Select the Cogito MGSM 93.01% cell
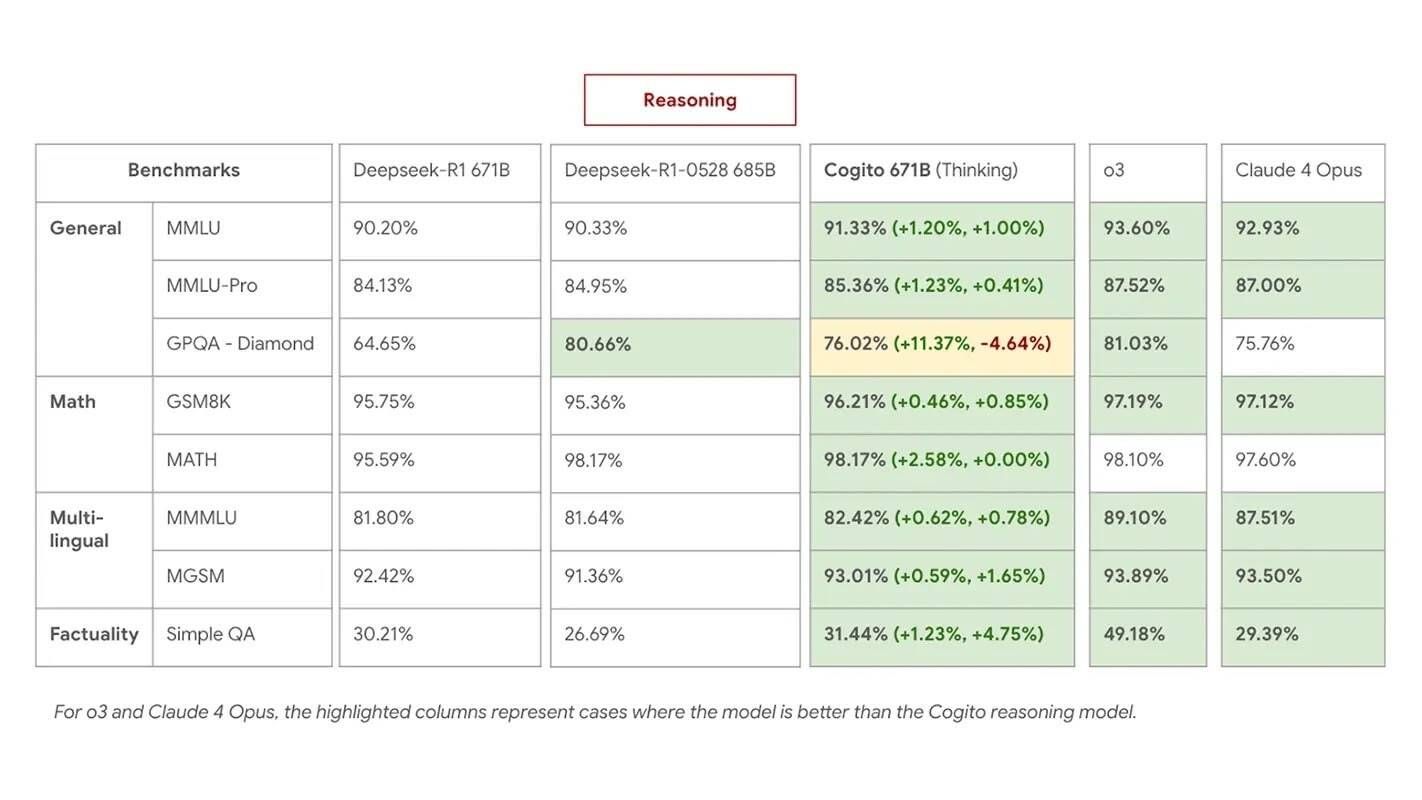The width and height of the screenshot is (1422, 800). click(941, 577)
